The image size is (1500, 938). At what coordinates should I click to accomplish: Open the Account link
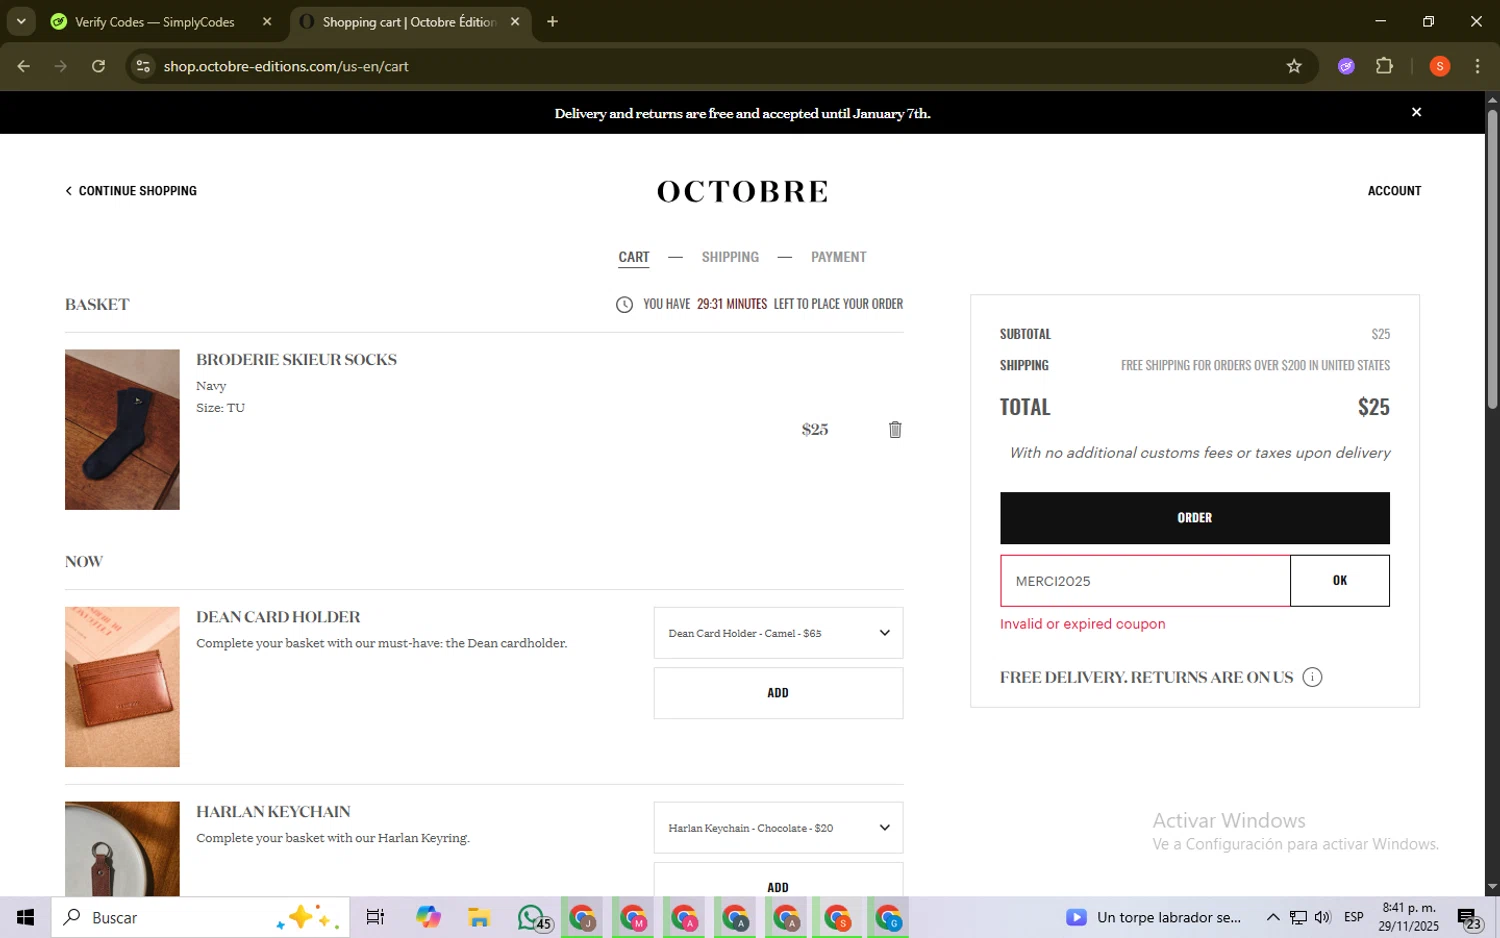(1394, 190)
